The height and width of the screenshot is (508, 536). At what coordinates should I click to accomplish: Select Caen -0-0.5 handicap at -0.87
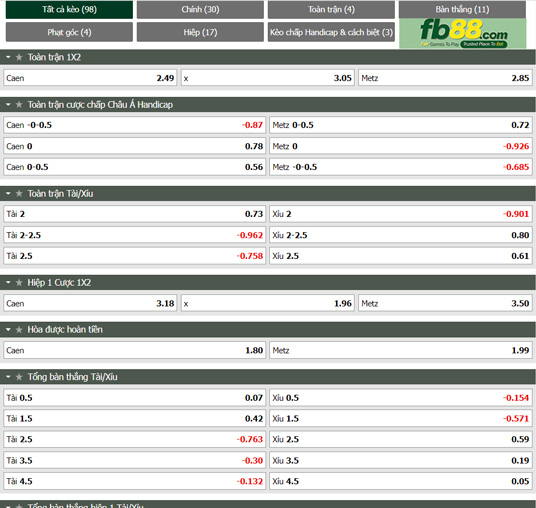coord(135,125)
